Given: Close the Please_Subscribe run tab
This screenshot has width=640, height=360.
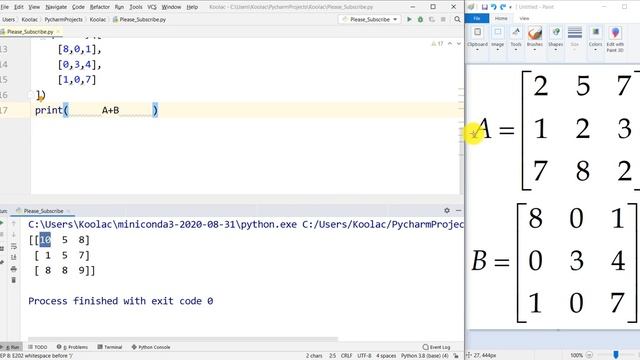Looking at the screenshot, I should coord(68,211).
